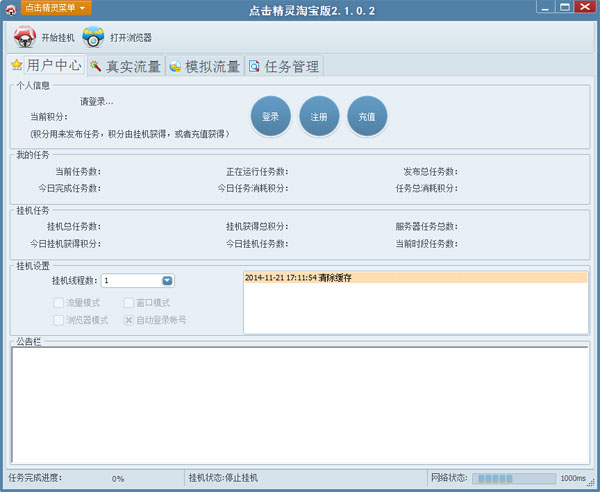Switch to the 任务管理 tab
600x492 pixels.
click(291, 67)
